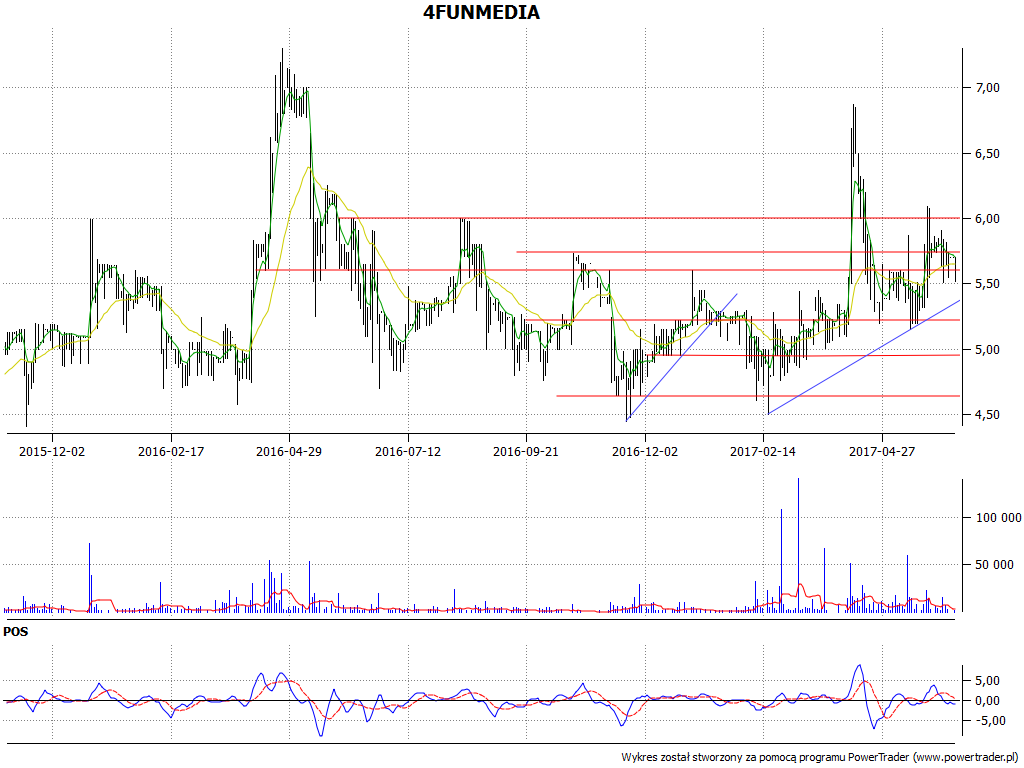Select the 50 000 volume axis label

[x=995, y=565]
